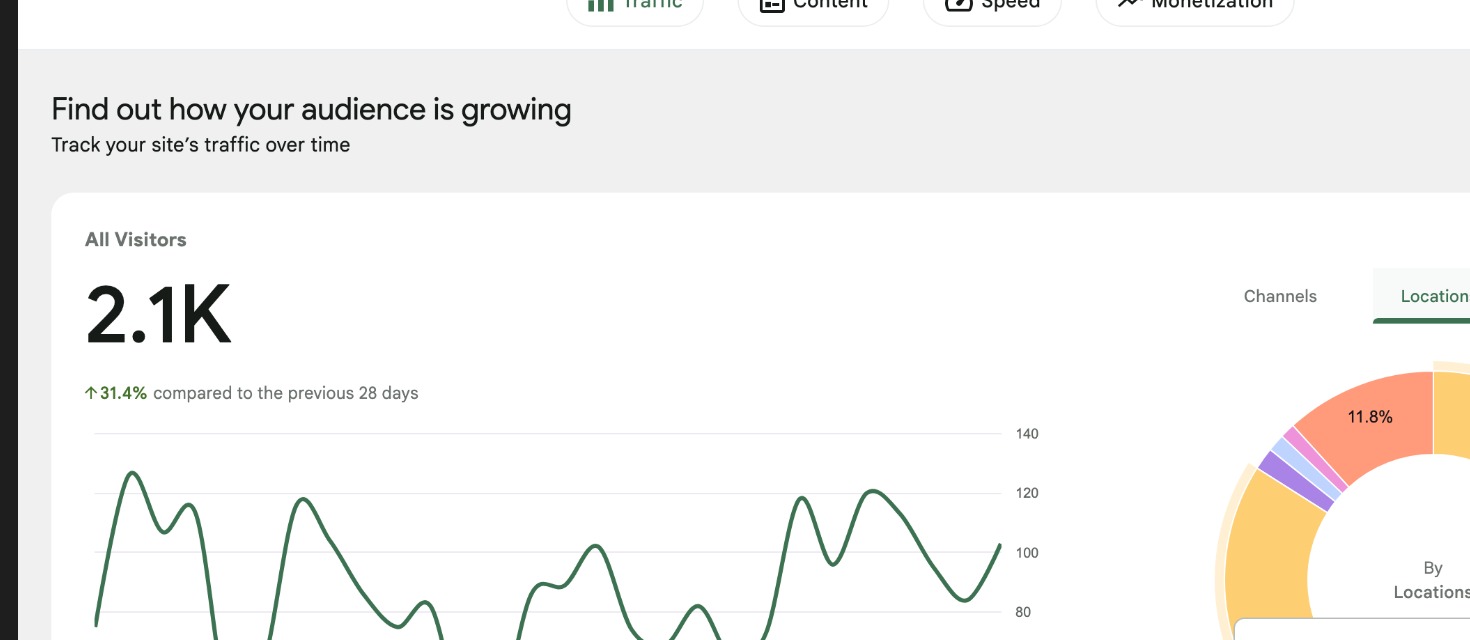The image size is (1470, 640).
Task: Click the 2.1K visitors total
Action: [158, 315]
